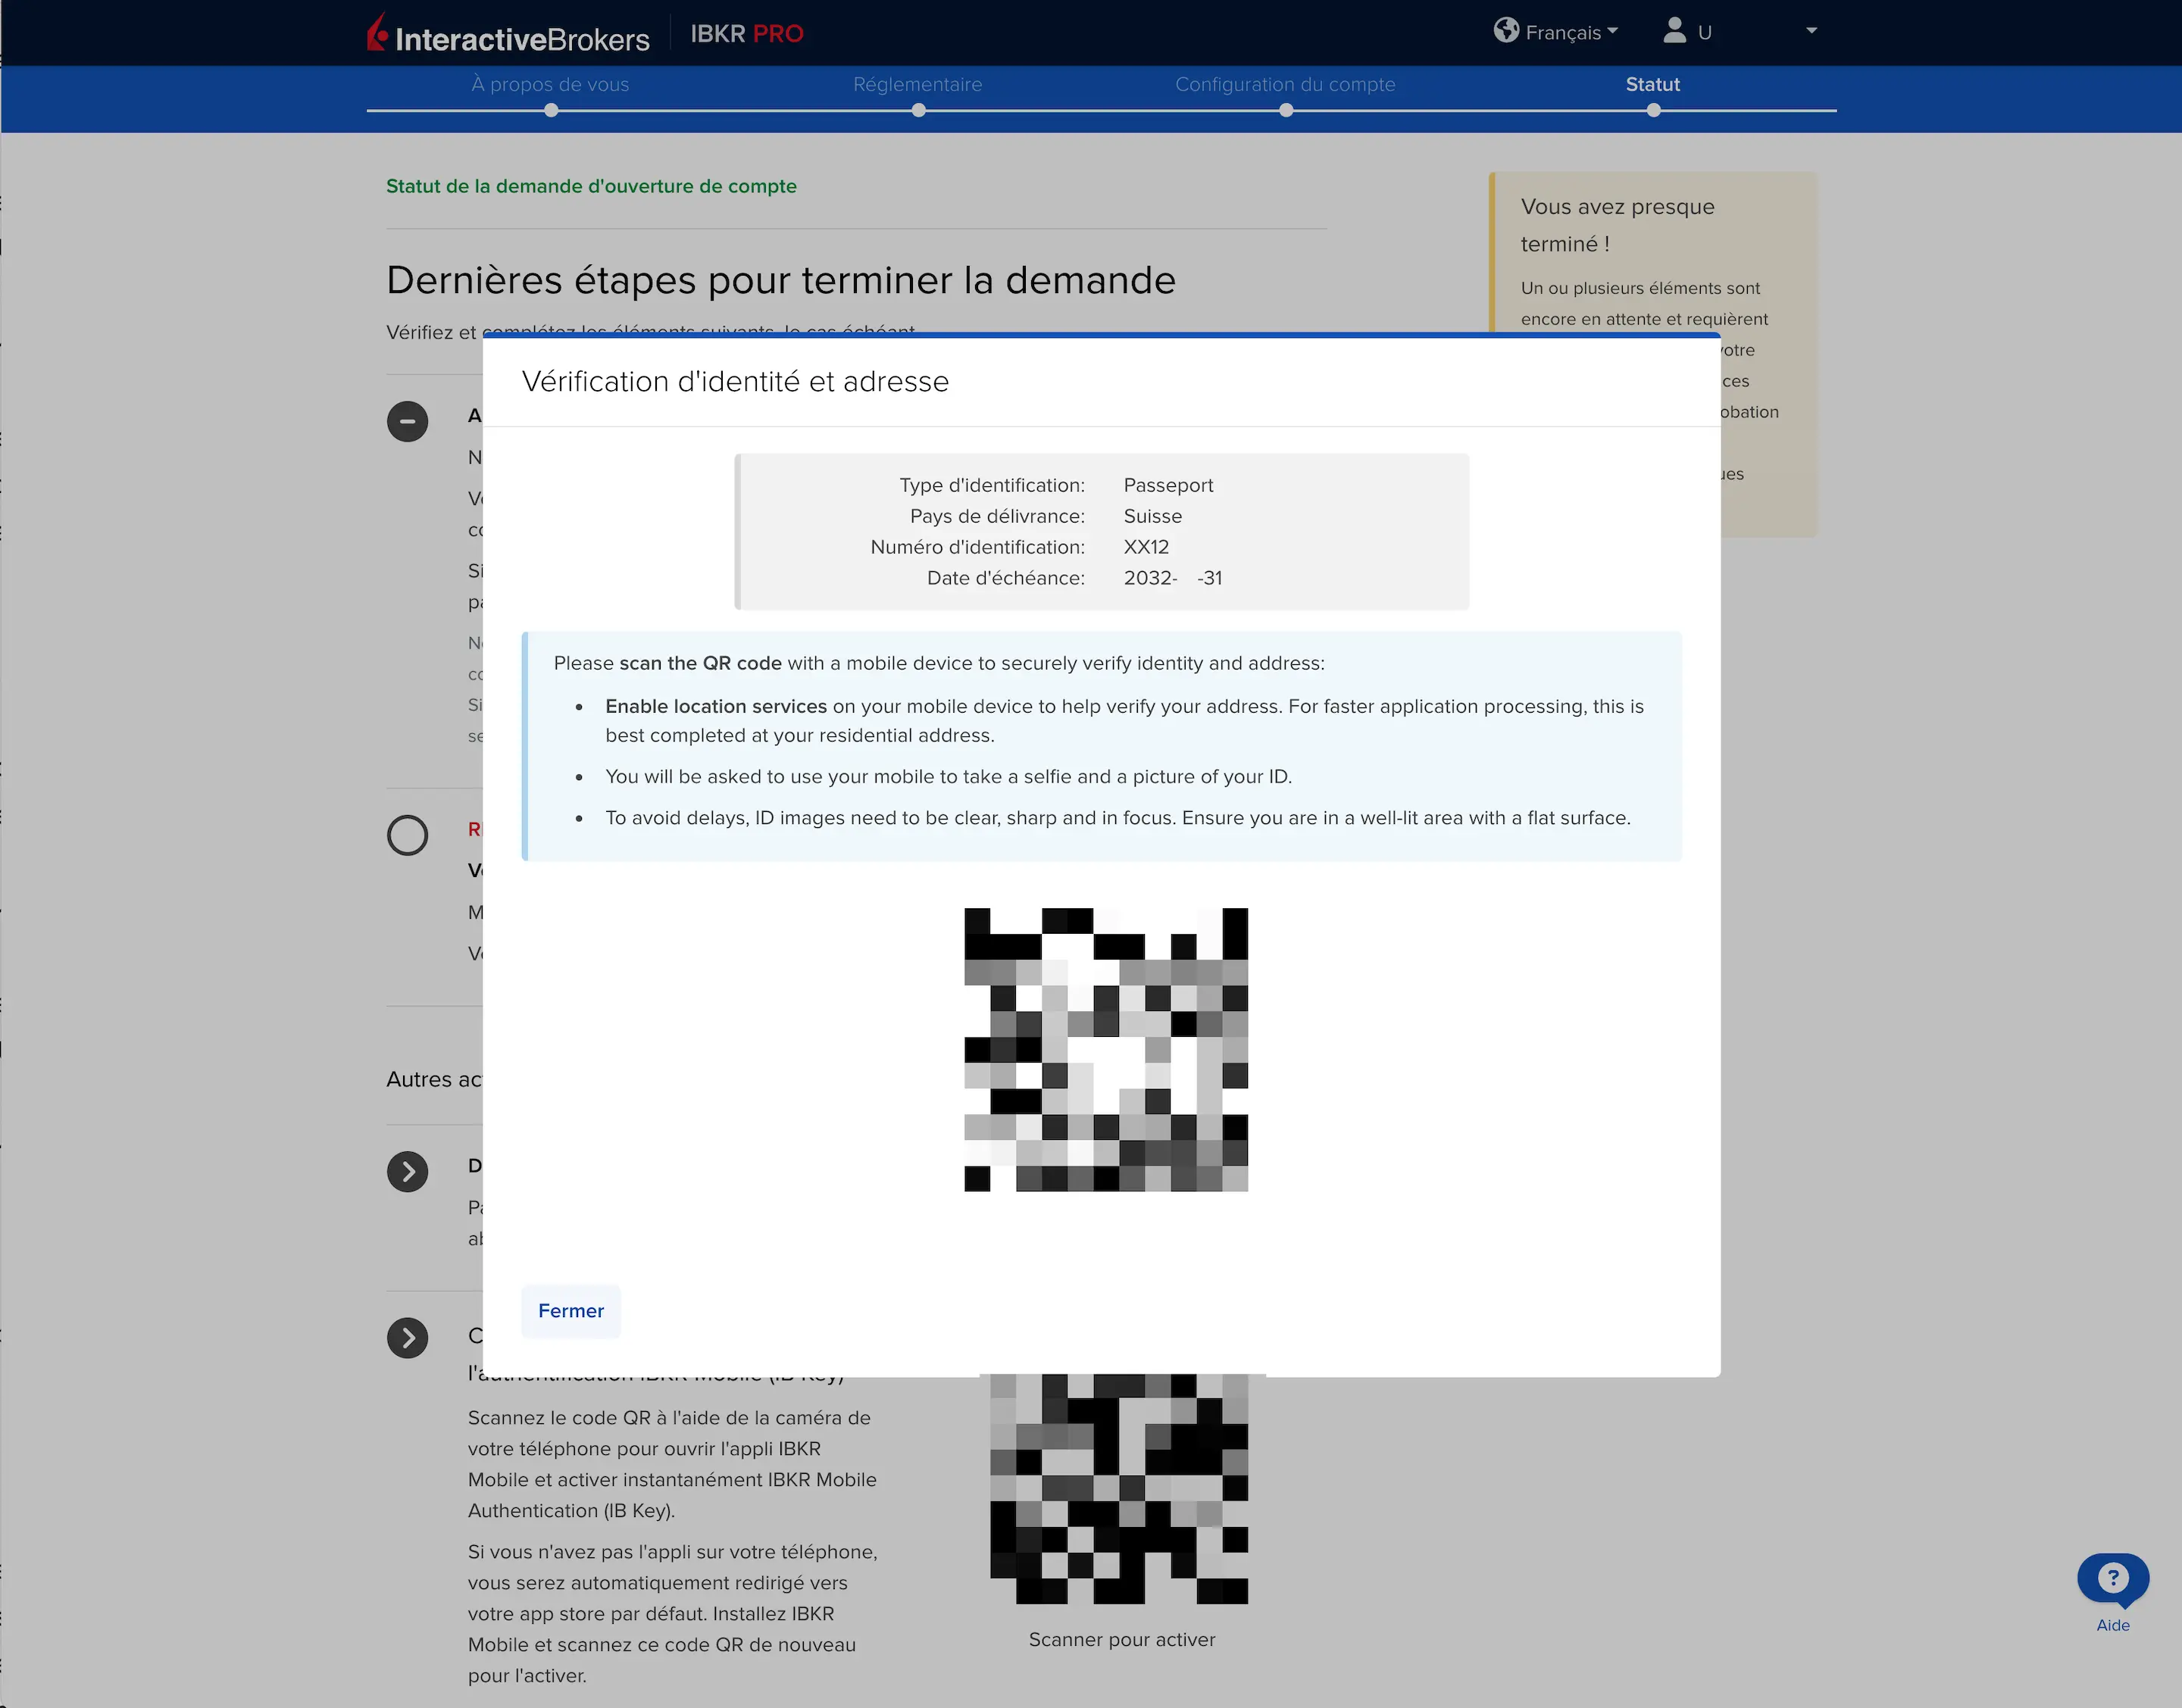Viewport: 2182px width, 1708px height.
Task: Click the Fermer button
Action: [x=571, y=1310]
